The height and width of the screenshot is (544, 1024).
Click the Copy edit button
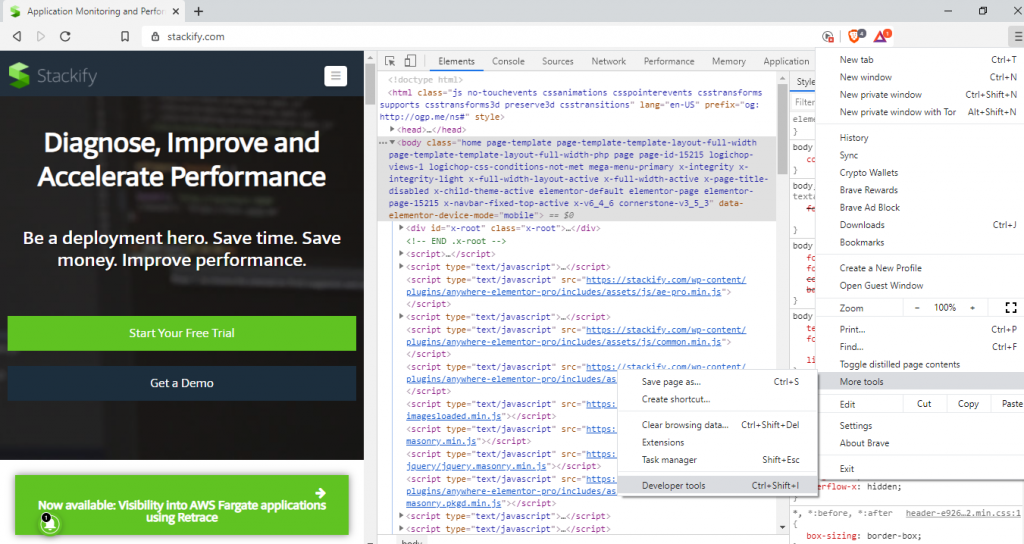(x=968, y=404)
